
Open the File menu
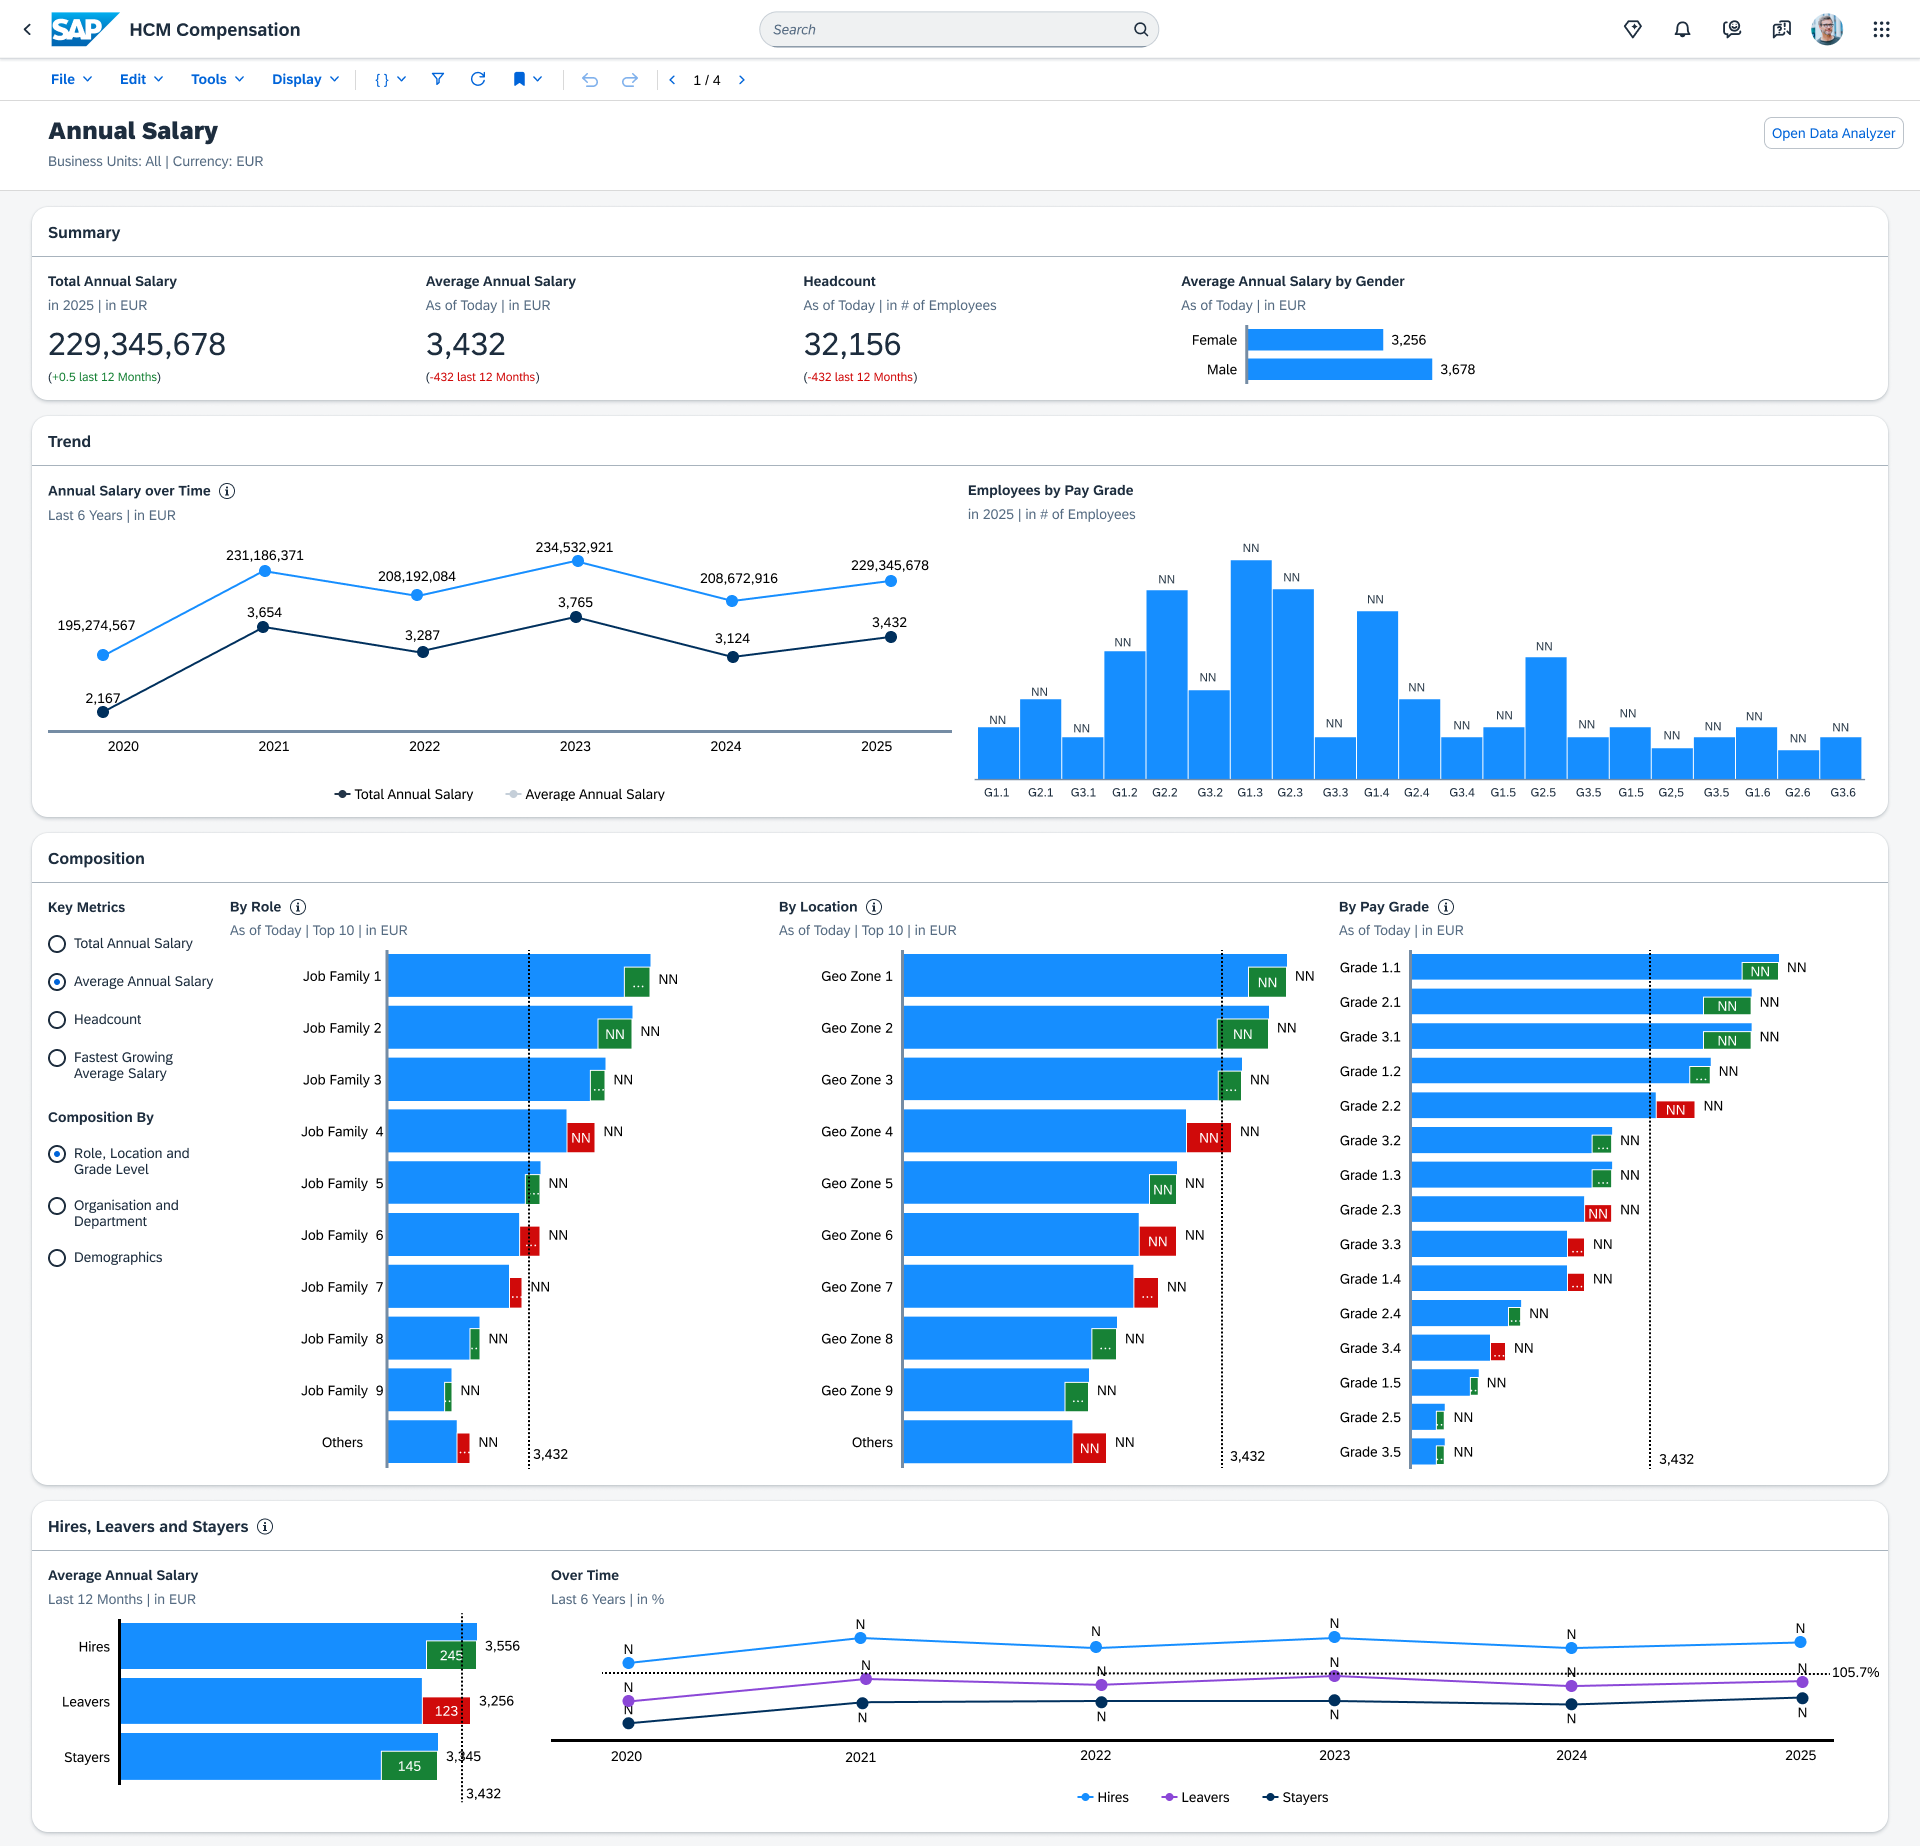[72, 79]
